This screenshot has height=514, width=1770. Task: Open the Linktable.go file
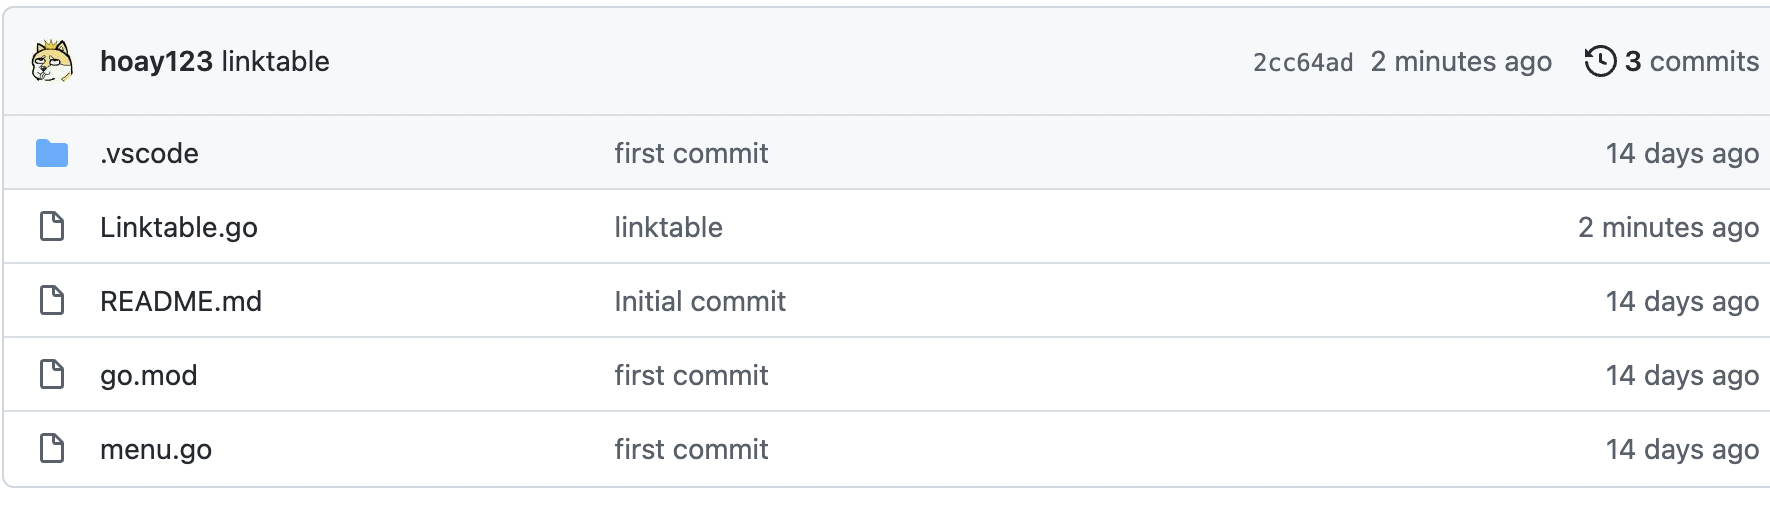(179, 227)
